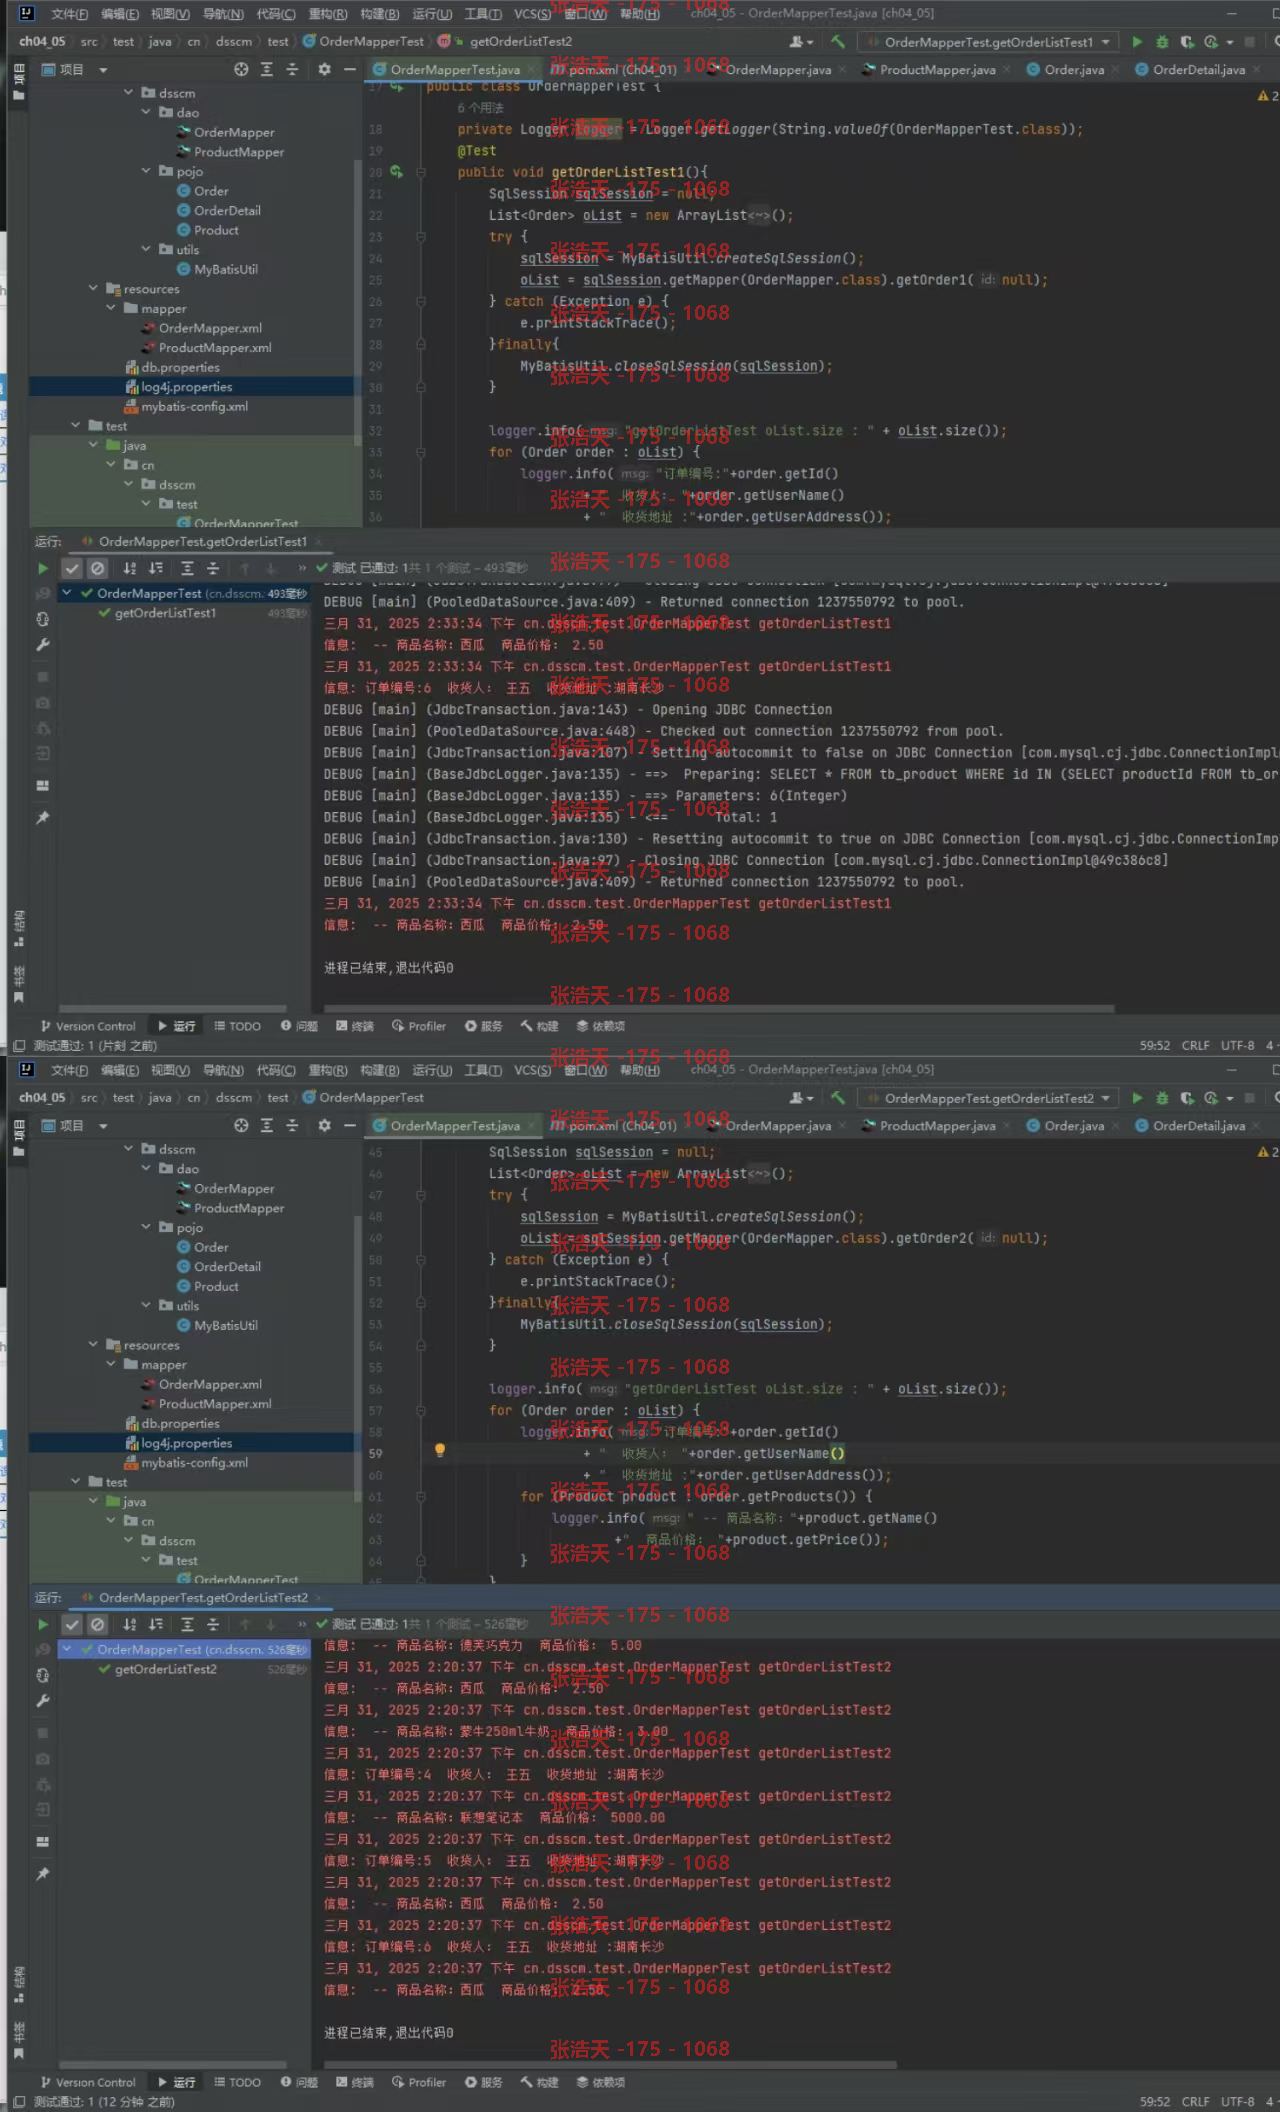Screen dimensions: 1280x2112
Task: Collapse the dao folder in top project tree
Action: 146,112
